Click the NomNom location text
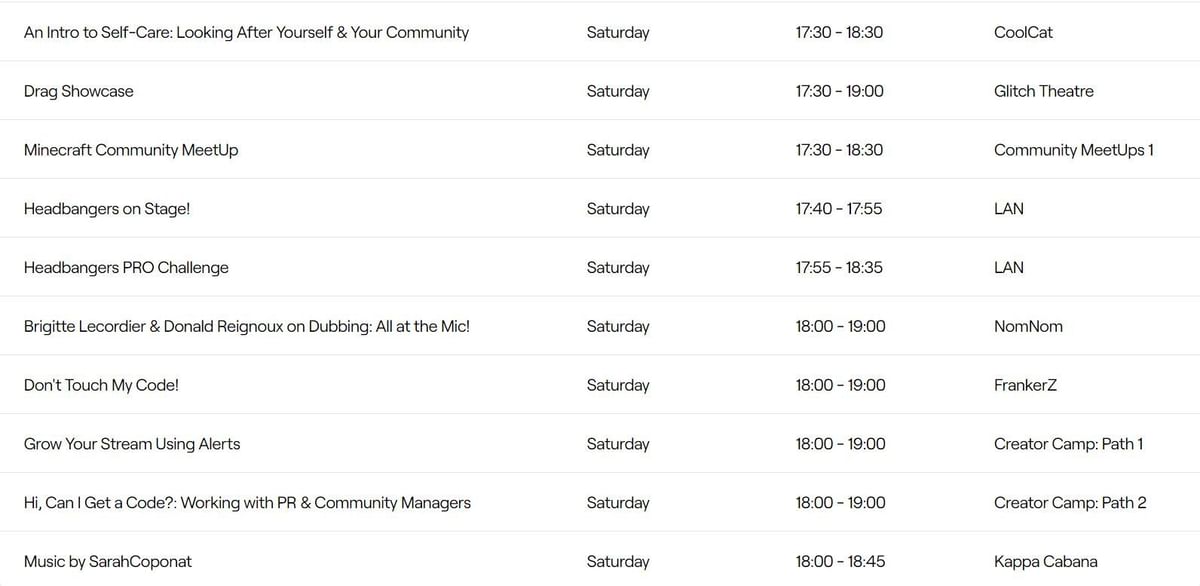1200x586 pixels. (1028, 327)
